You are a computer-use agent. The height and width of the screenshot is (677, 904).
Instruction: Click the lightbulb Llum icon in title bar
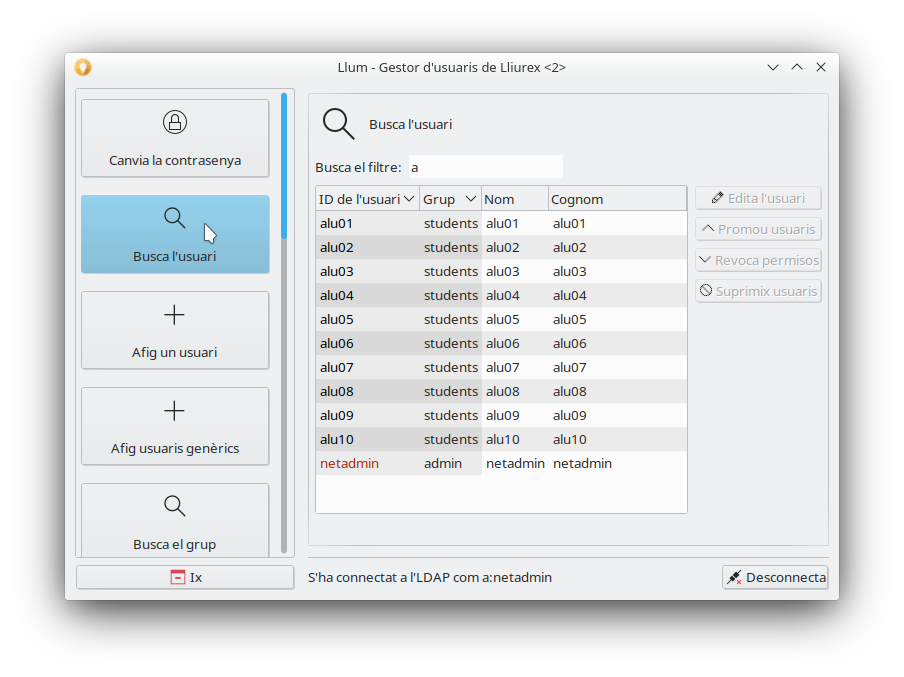tap(83, 67)
